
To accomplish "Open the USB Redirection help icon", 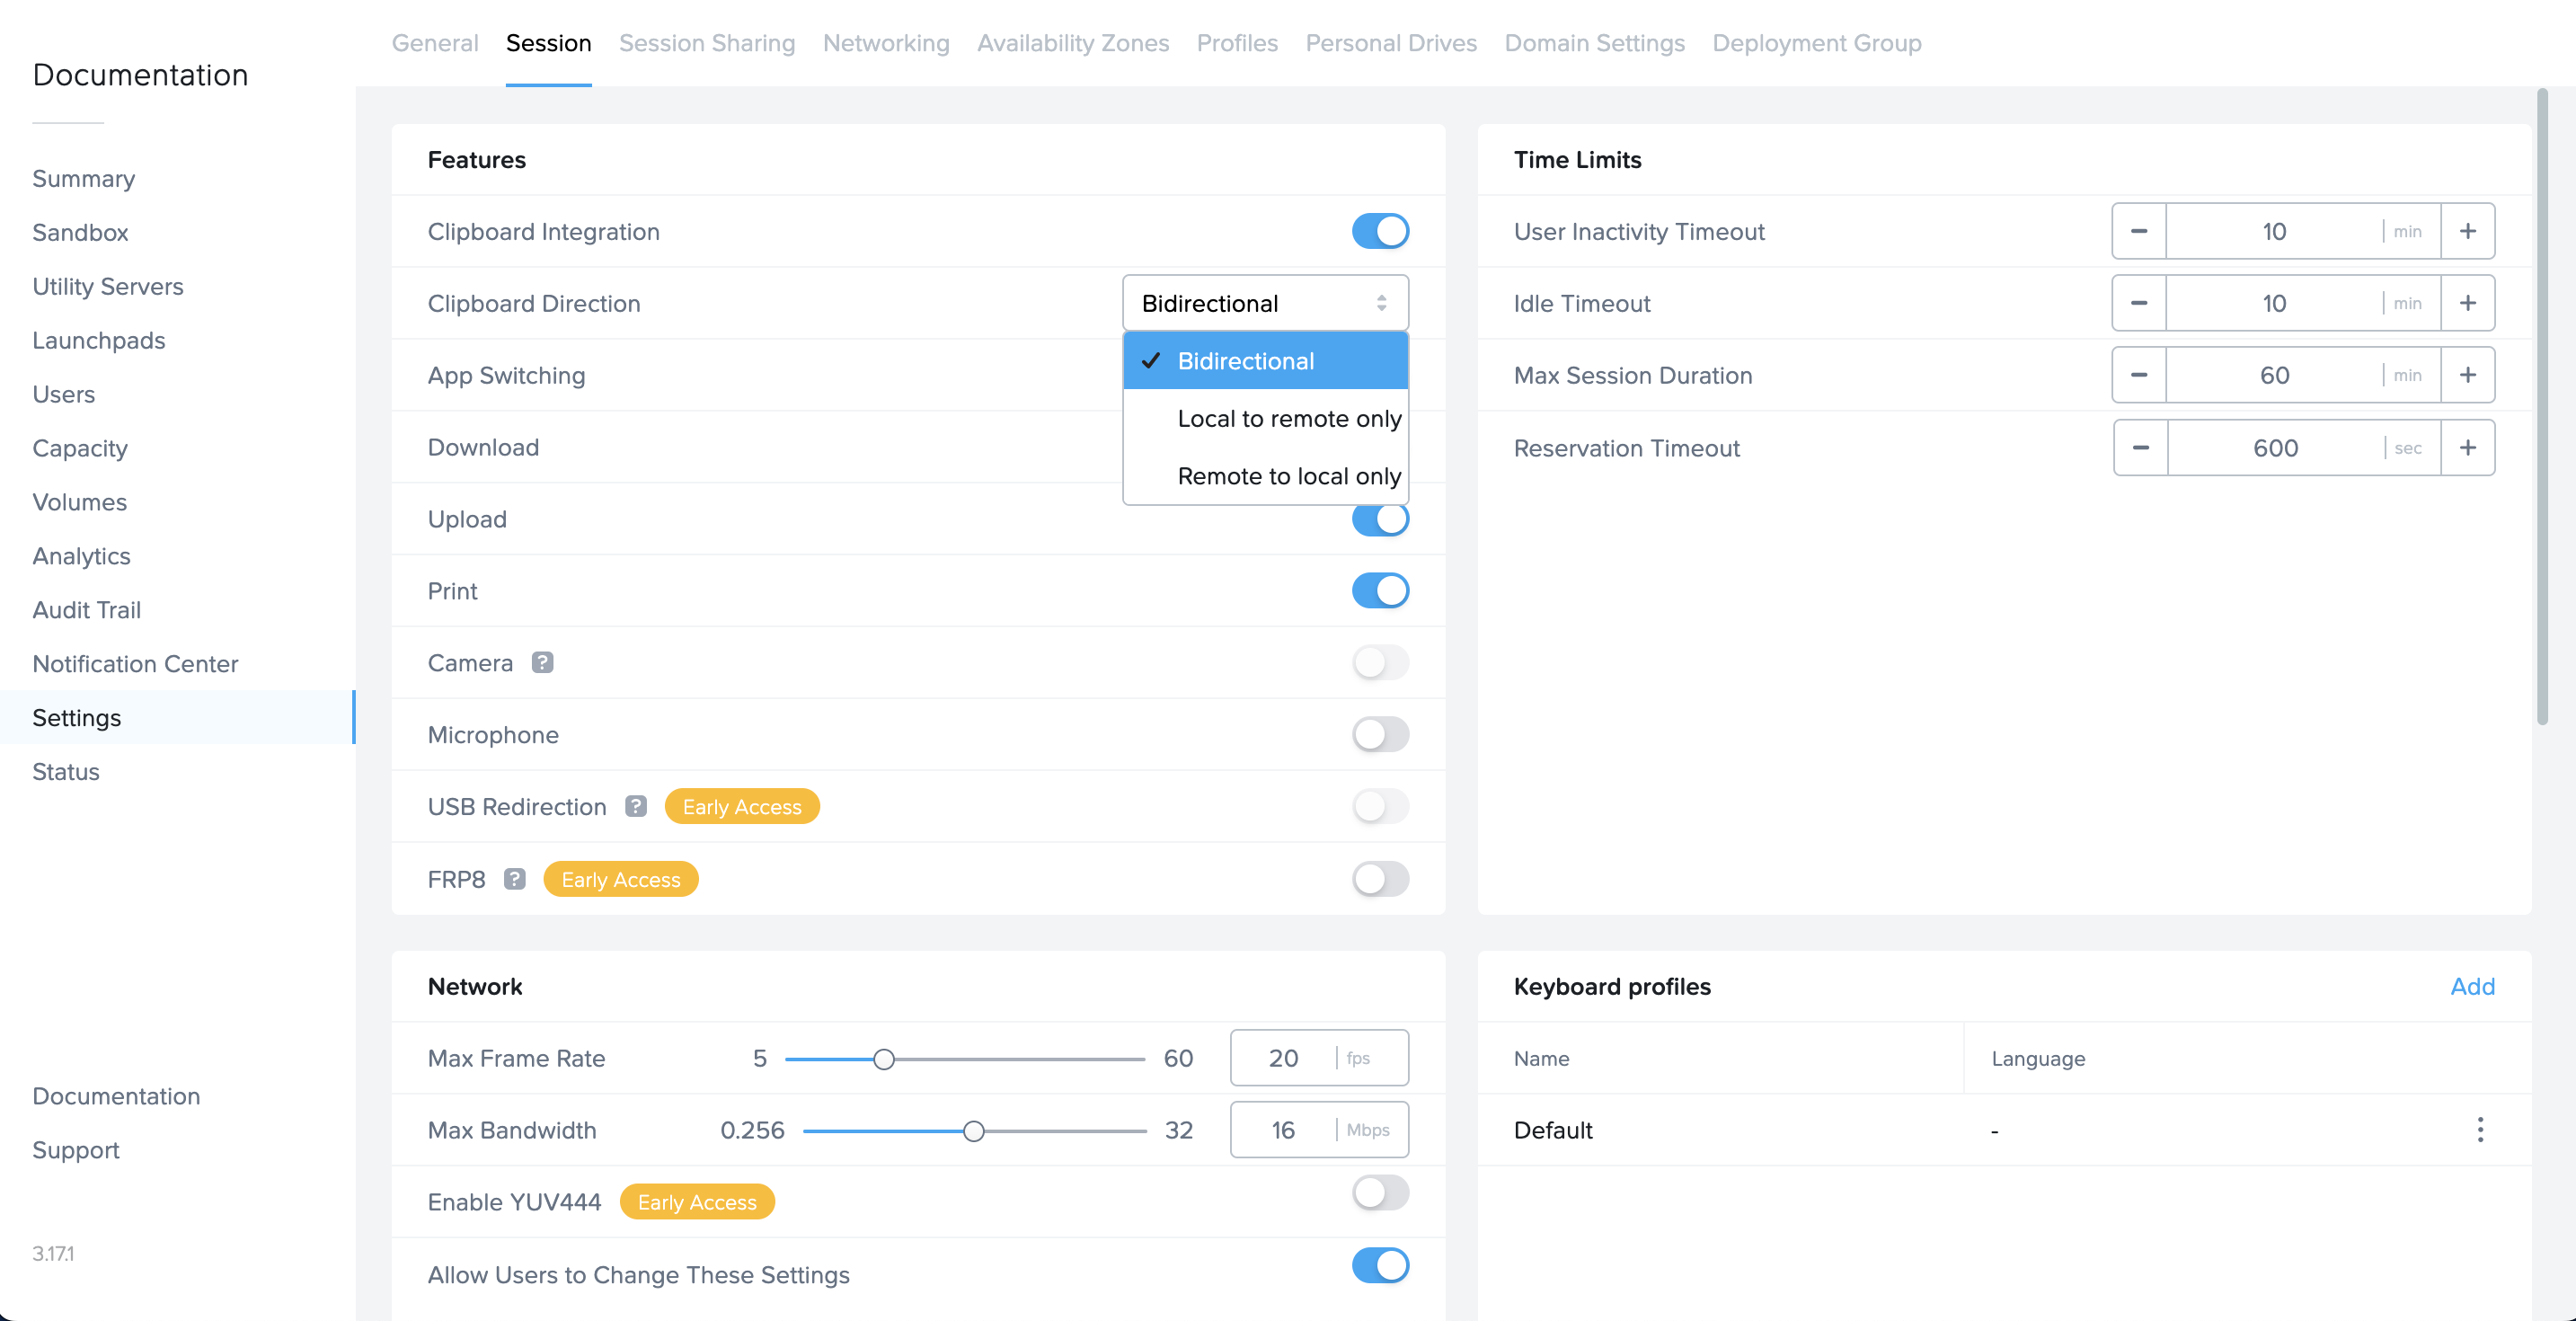I will [636, 806].
